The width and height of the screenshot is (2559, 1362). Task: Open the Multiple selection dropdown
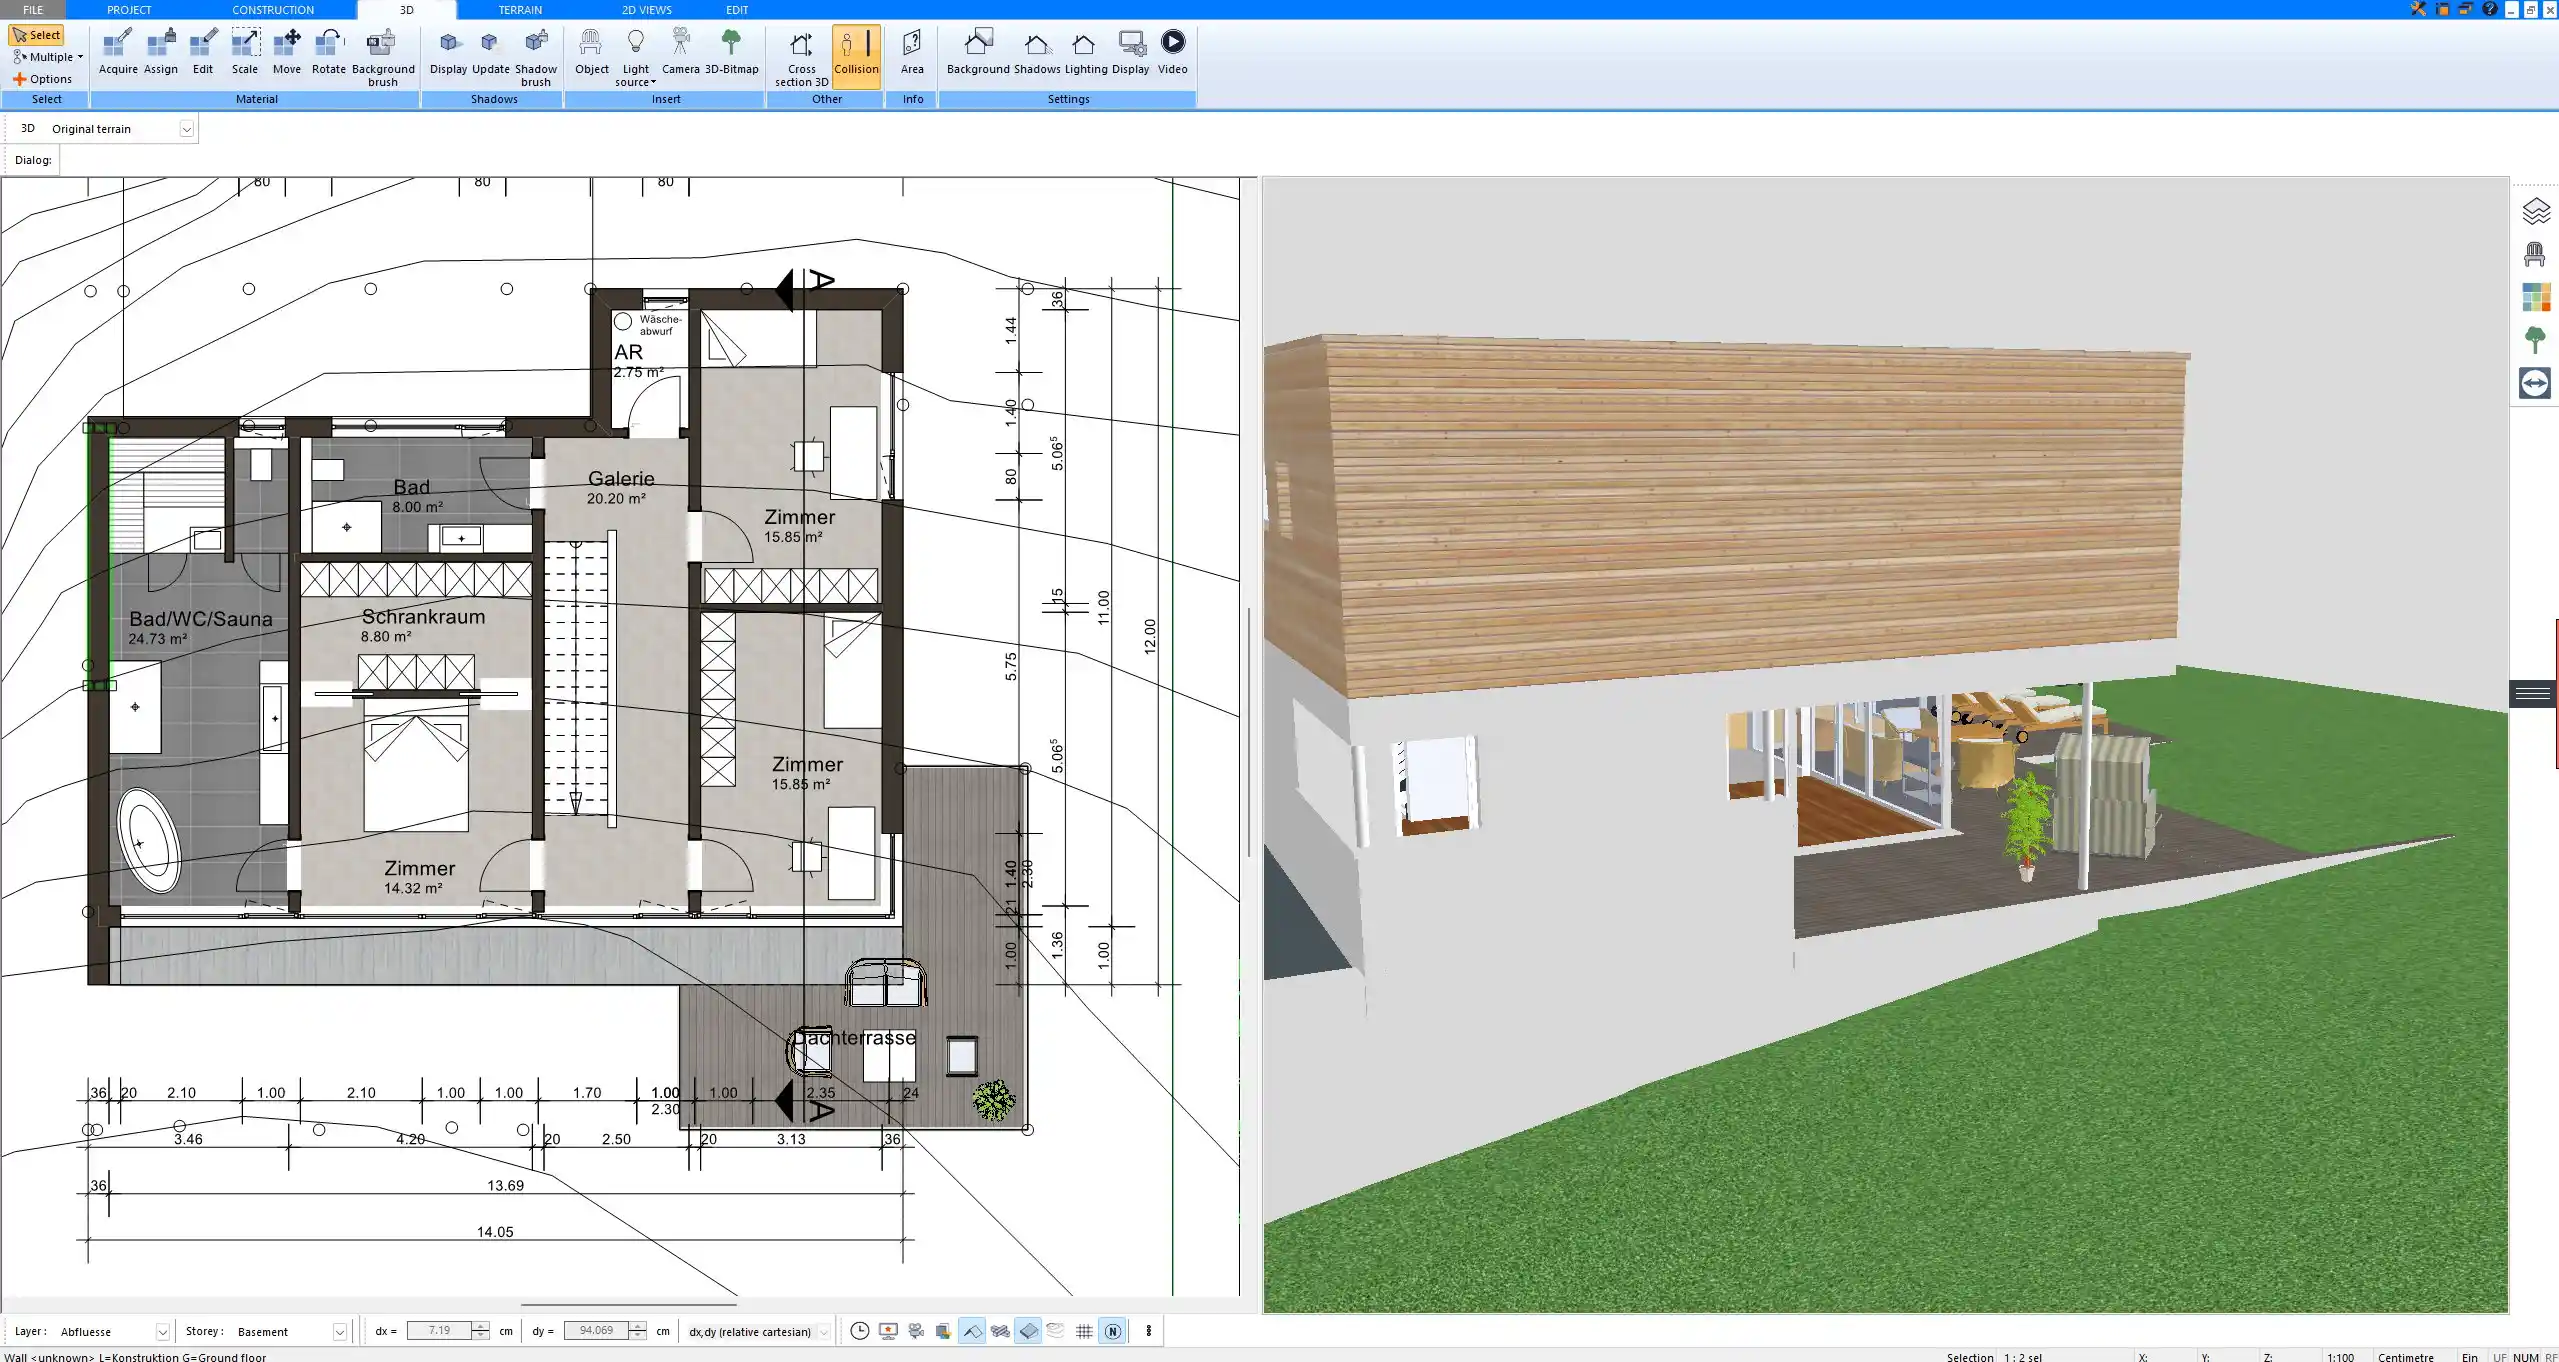(x=48, y=57)
